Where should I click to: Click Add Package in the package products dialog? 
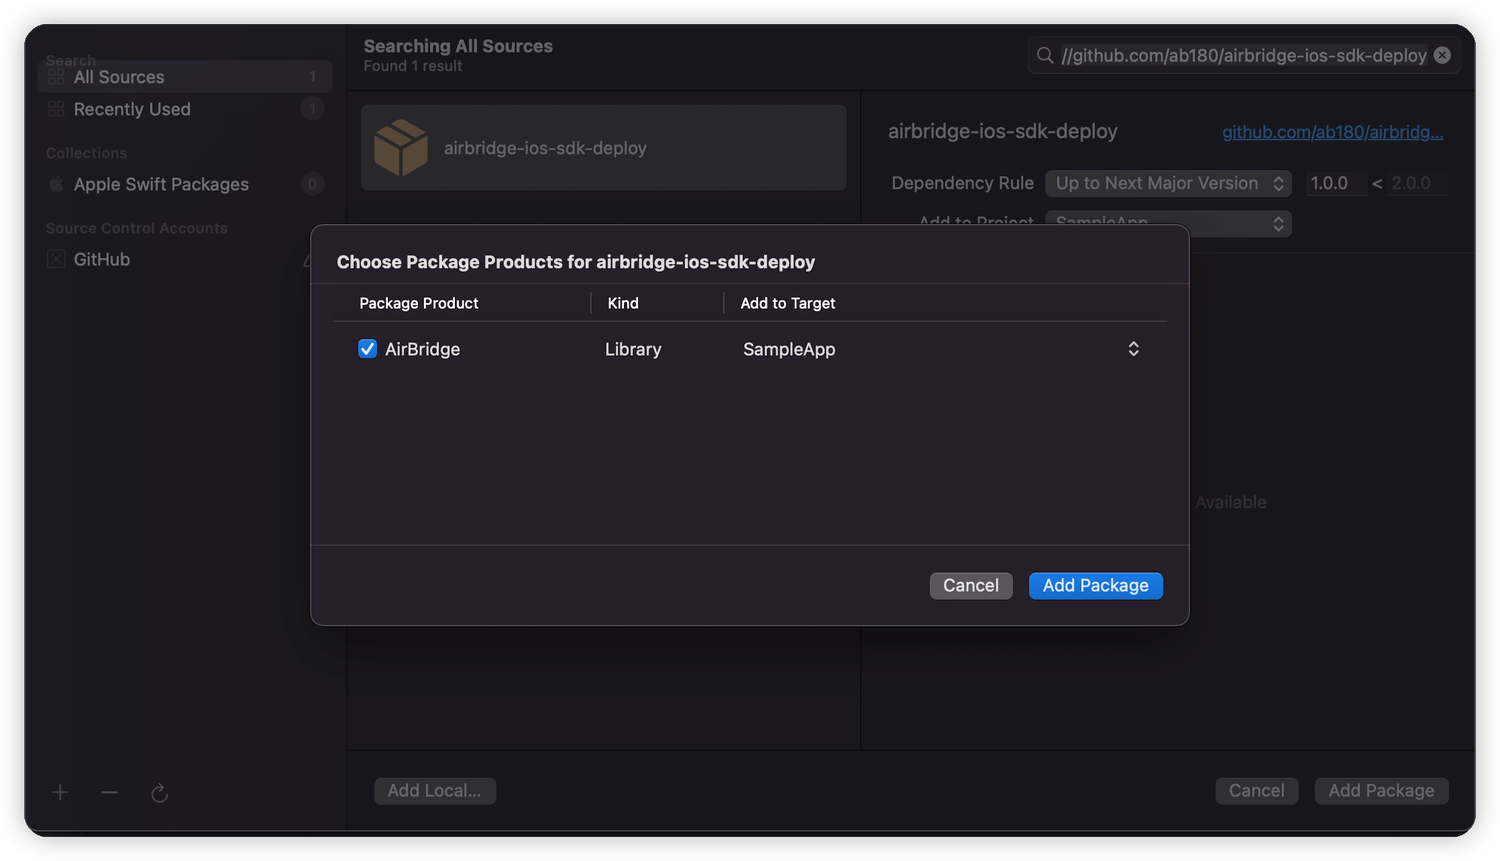(1095, 586)
